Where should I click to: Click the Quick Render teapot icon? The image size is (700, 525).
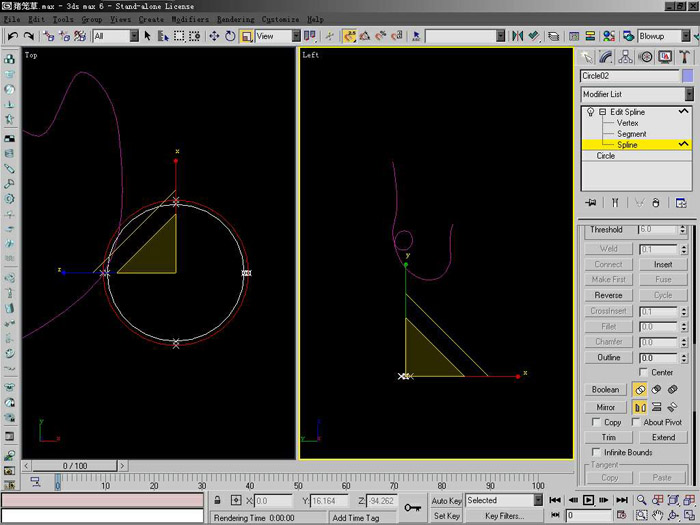(x=629, y=36)
